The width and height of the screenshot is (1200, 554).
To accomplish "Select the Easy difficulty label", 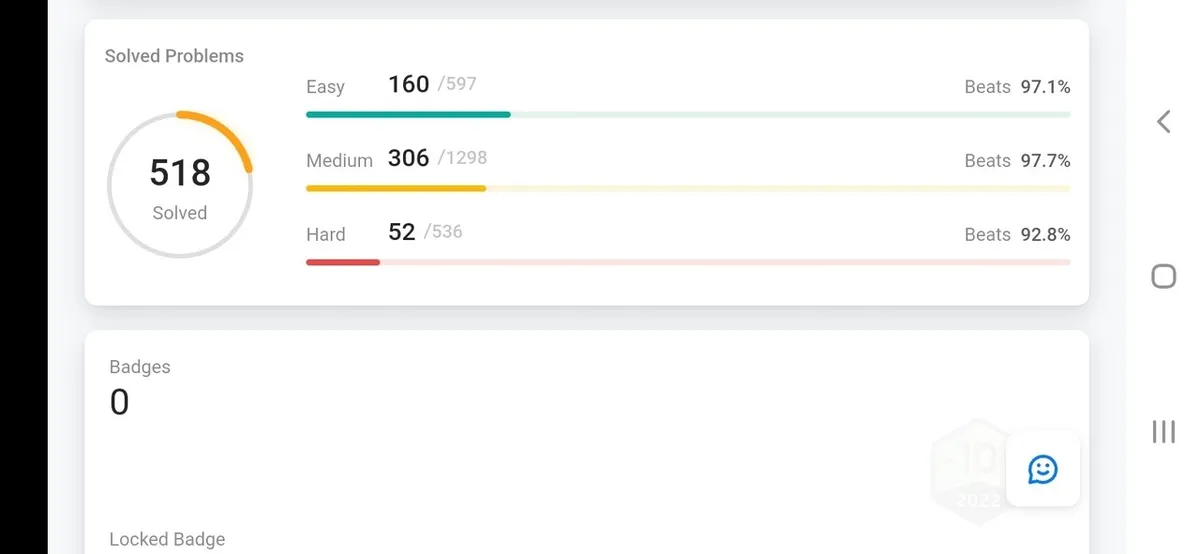I will [x=325, y=87].
